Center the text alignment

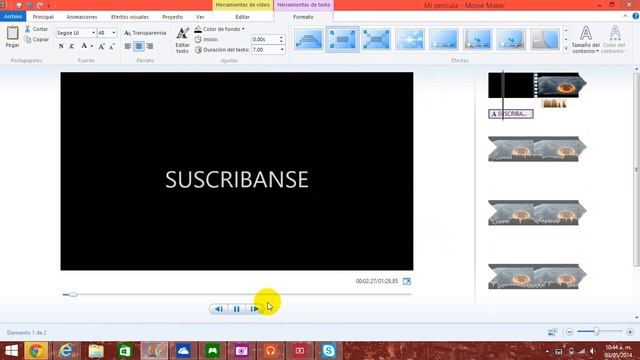pyautogui.click(x=139, y=46)
